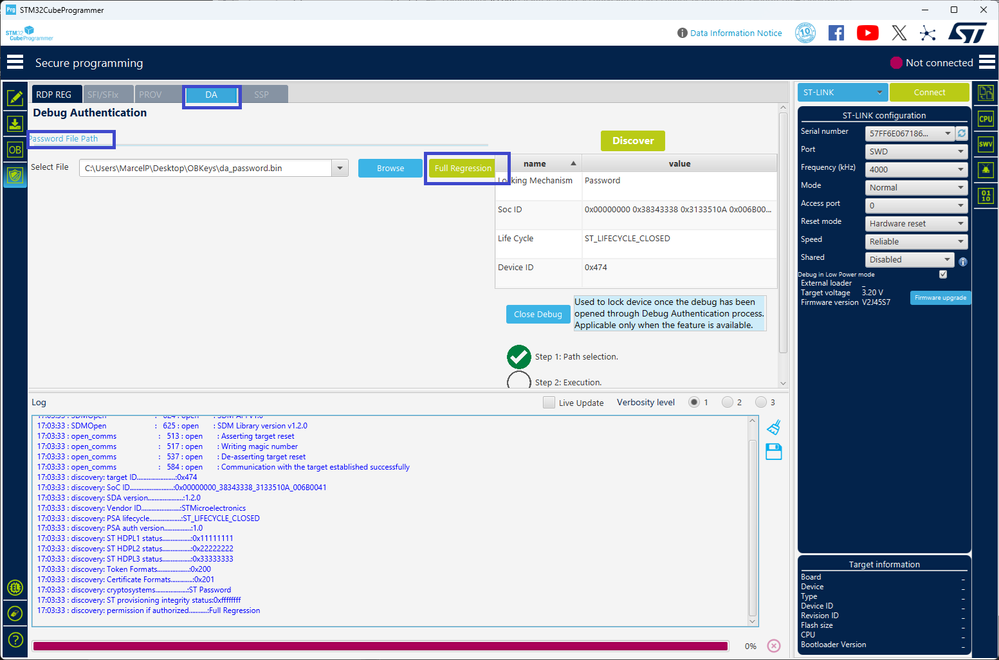The width and height of the screenshot is (999, 660).
Task: Click the ST logo in header
Action: (x=967, y=32)
